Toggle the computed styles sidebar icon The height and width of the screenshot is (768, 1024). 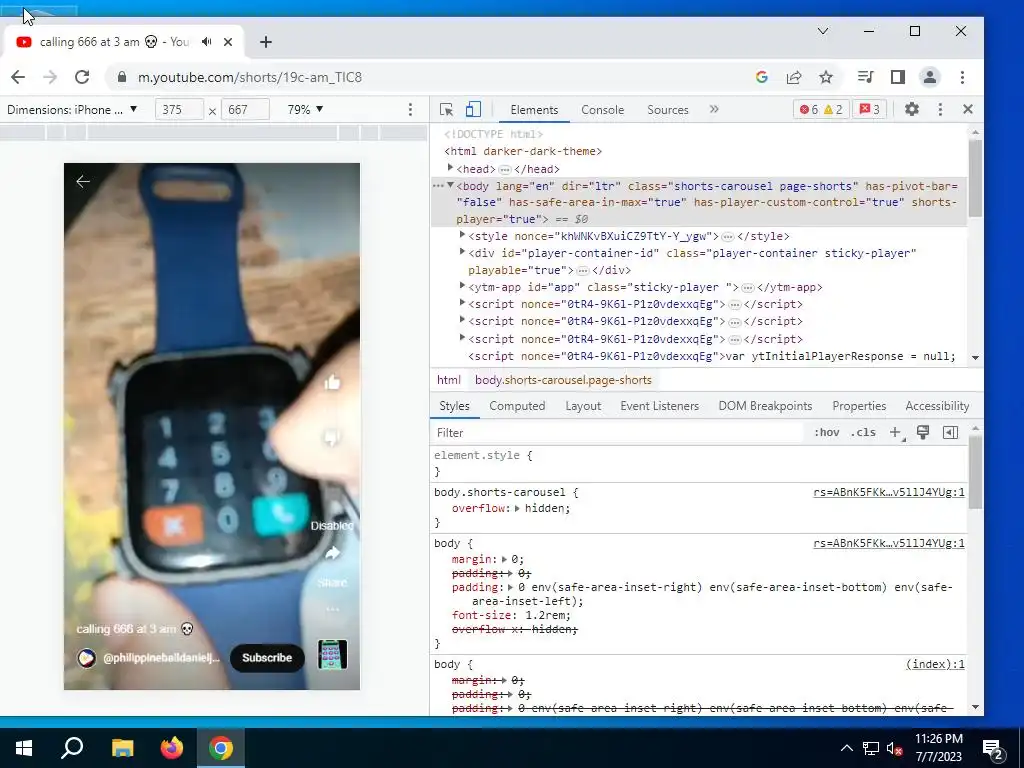[x=950, y=432]
